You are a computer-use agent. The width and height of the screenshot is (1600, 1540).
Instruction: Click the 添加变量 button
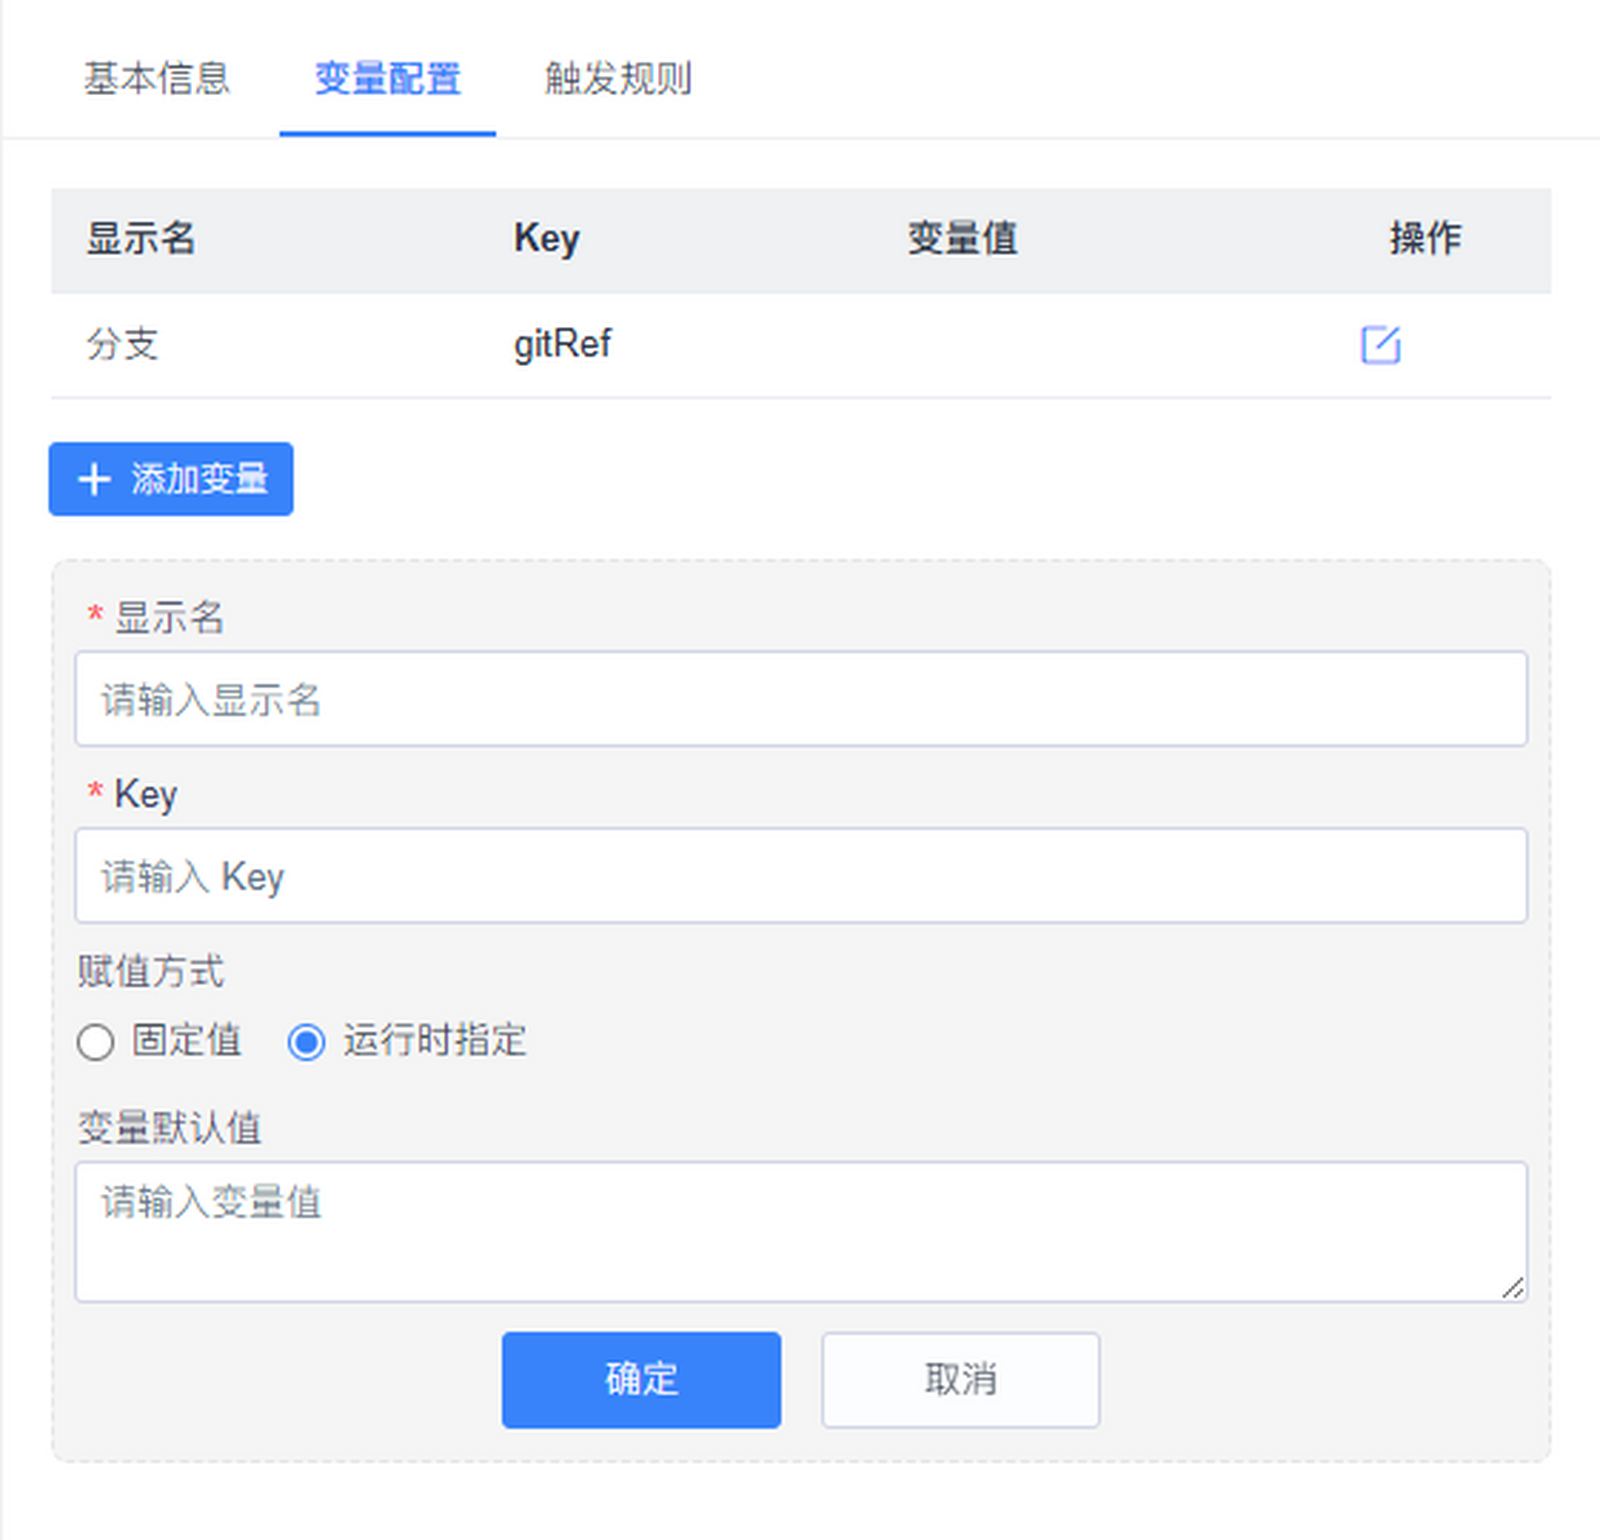pos(171,479)
